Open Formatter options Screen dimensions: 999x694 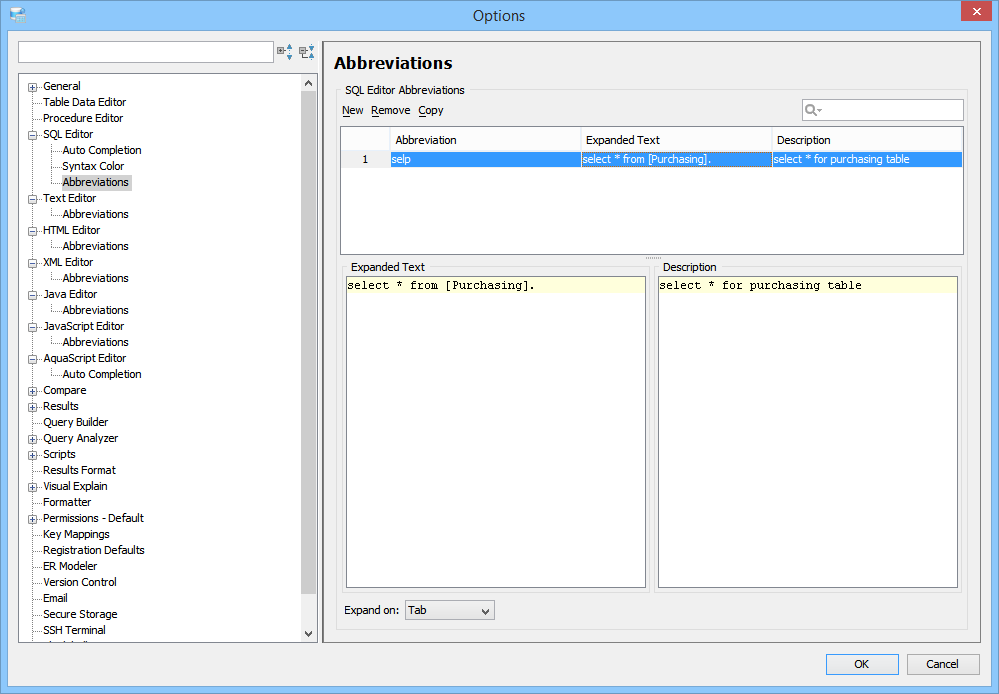click(x=67, y=502)
